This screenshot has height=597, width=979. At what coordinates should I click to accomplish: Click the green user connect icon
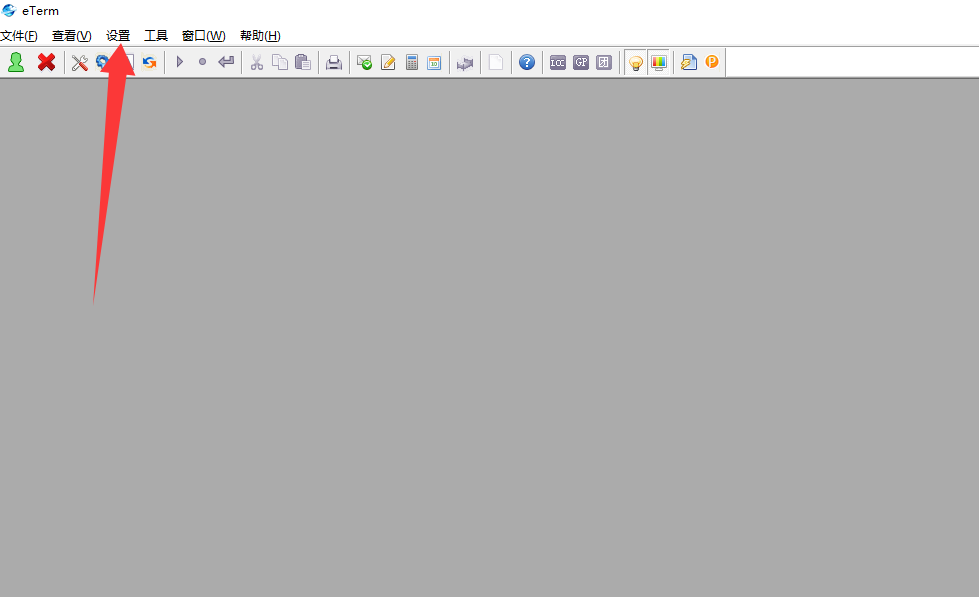click(16, 63)
